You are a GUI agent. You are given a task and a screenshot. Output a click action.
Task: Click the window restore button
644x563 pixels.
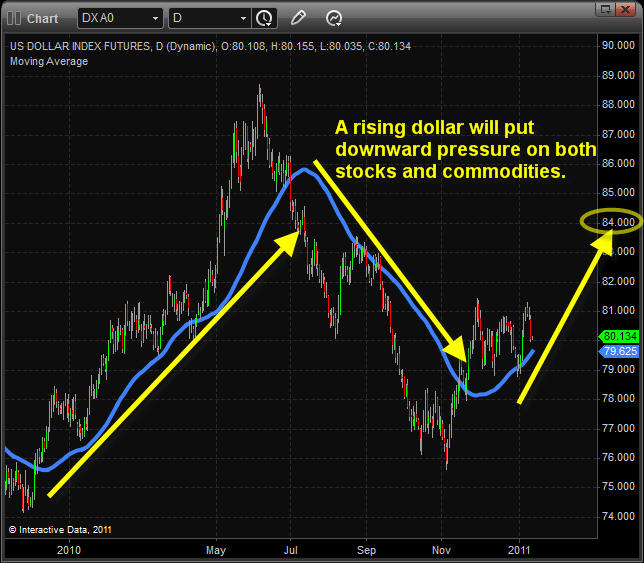click(x=605, y=9)
